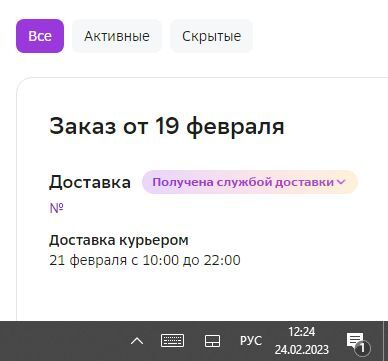Screen dimensions: 388x361
Task: Show hidden tray icons with the chevron arrow
Action: click(137, 341)
